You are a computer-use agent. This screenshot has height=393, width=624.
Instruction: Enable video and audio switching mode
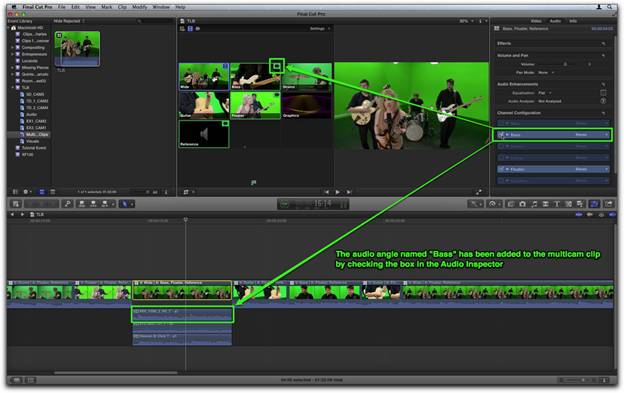pyautogui.click(x=183, y=29)
